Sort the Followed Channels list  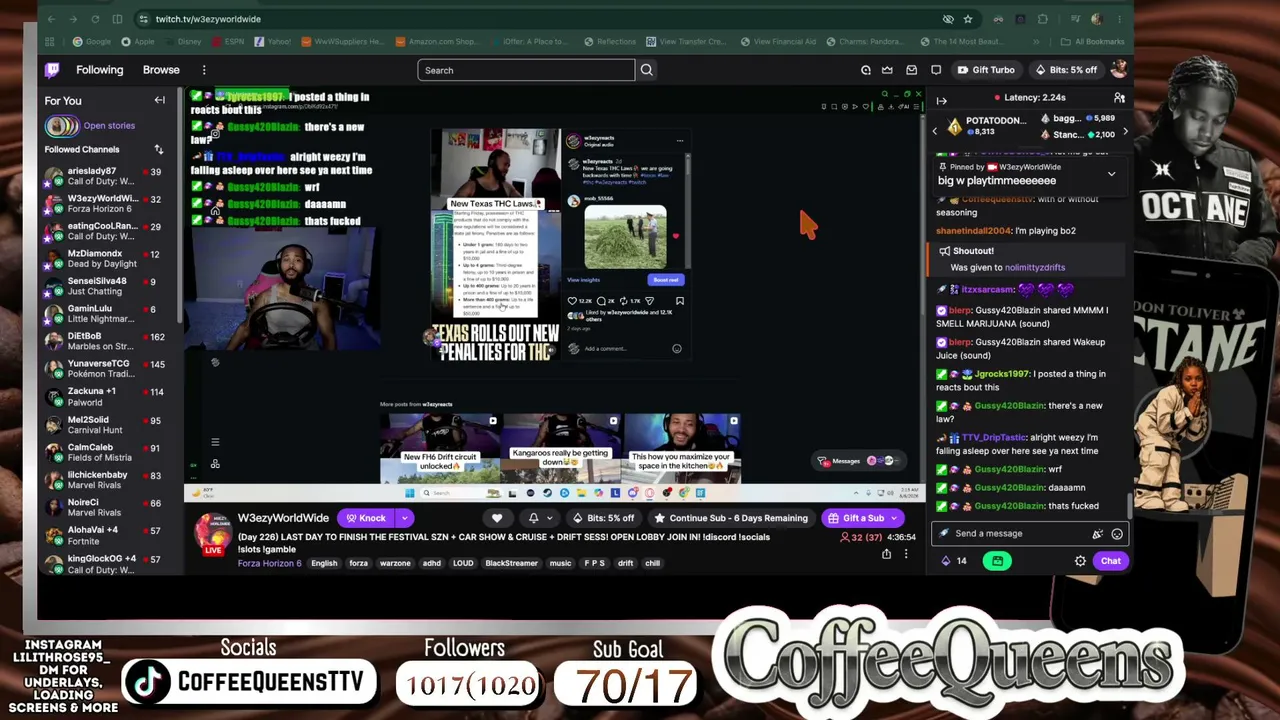(158, 149)
